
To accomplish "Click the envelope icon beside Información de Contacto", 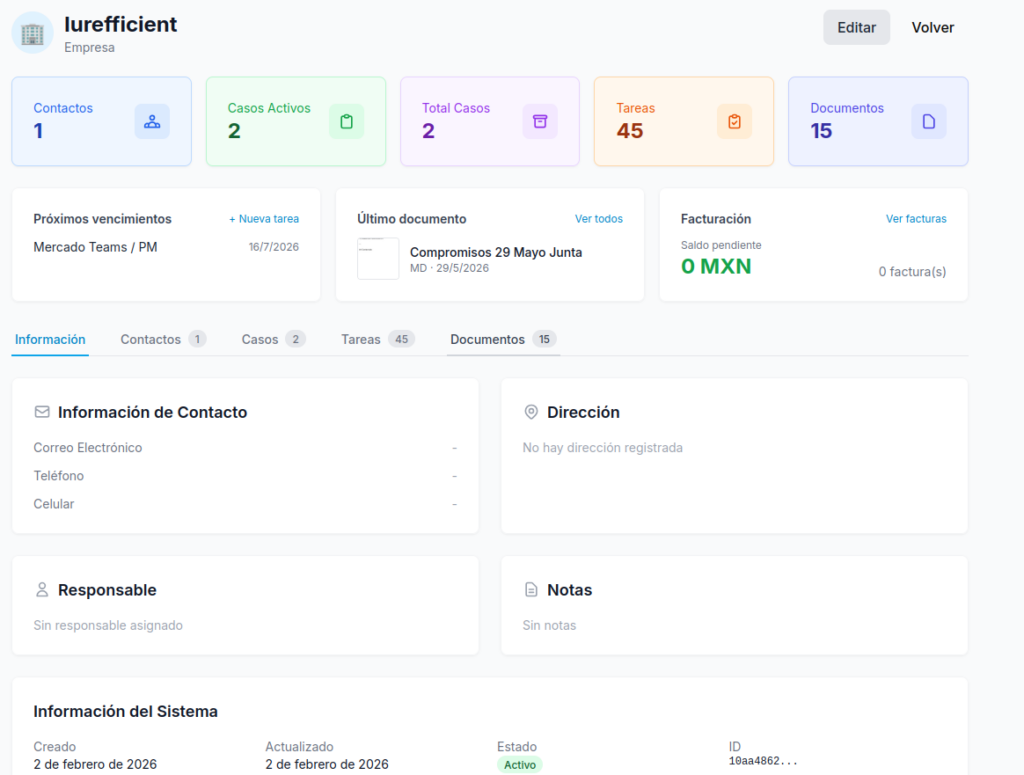I will tap(42, 412).
